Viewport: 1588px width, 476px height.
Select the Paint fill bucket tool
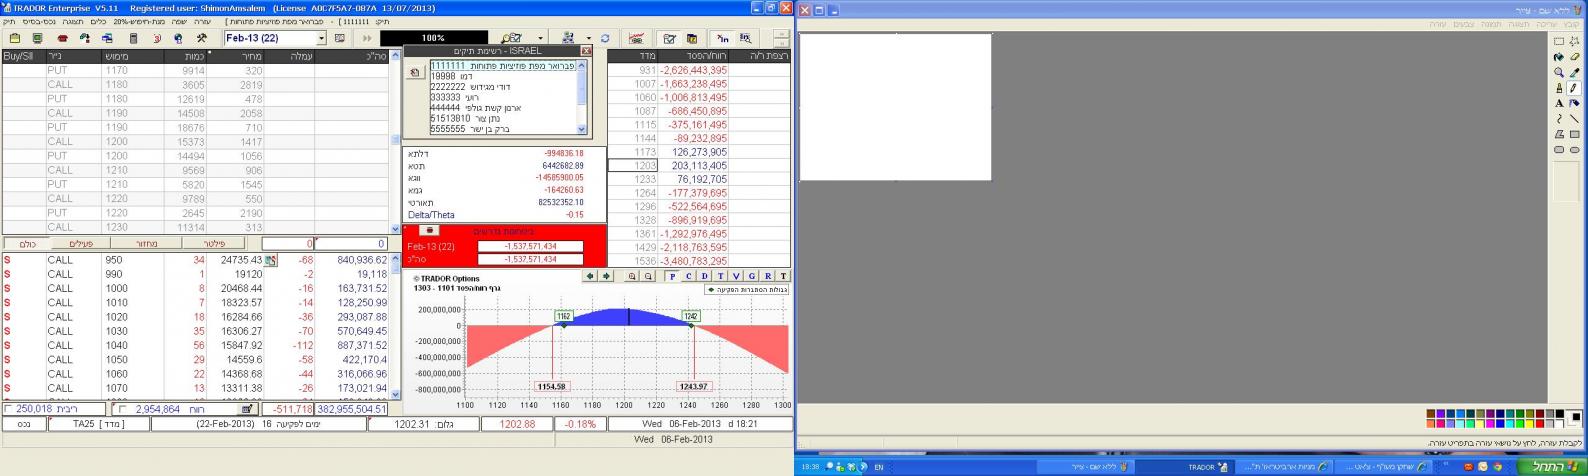click(x=1558, y=57)
